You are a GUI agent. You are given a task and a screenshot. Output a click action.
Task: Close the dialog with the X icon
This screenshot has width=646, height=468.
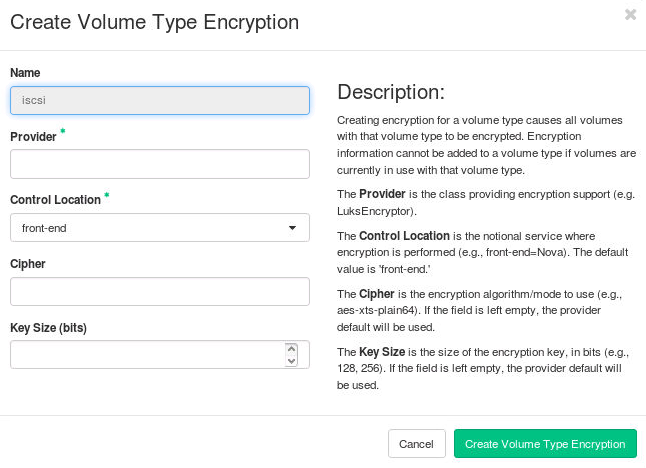click(630, 15)
